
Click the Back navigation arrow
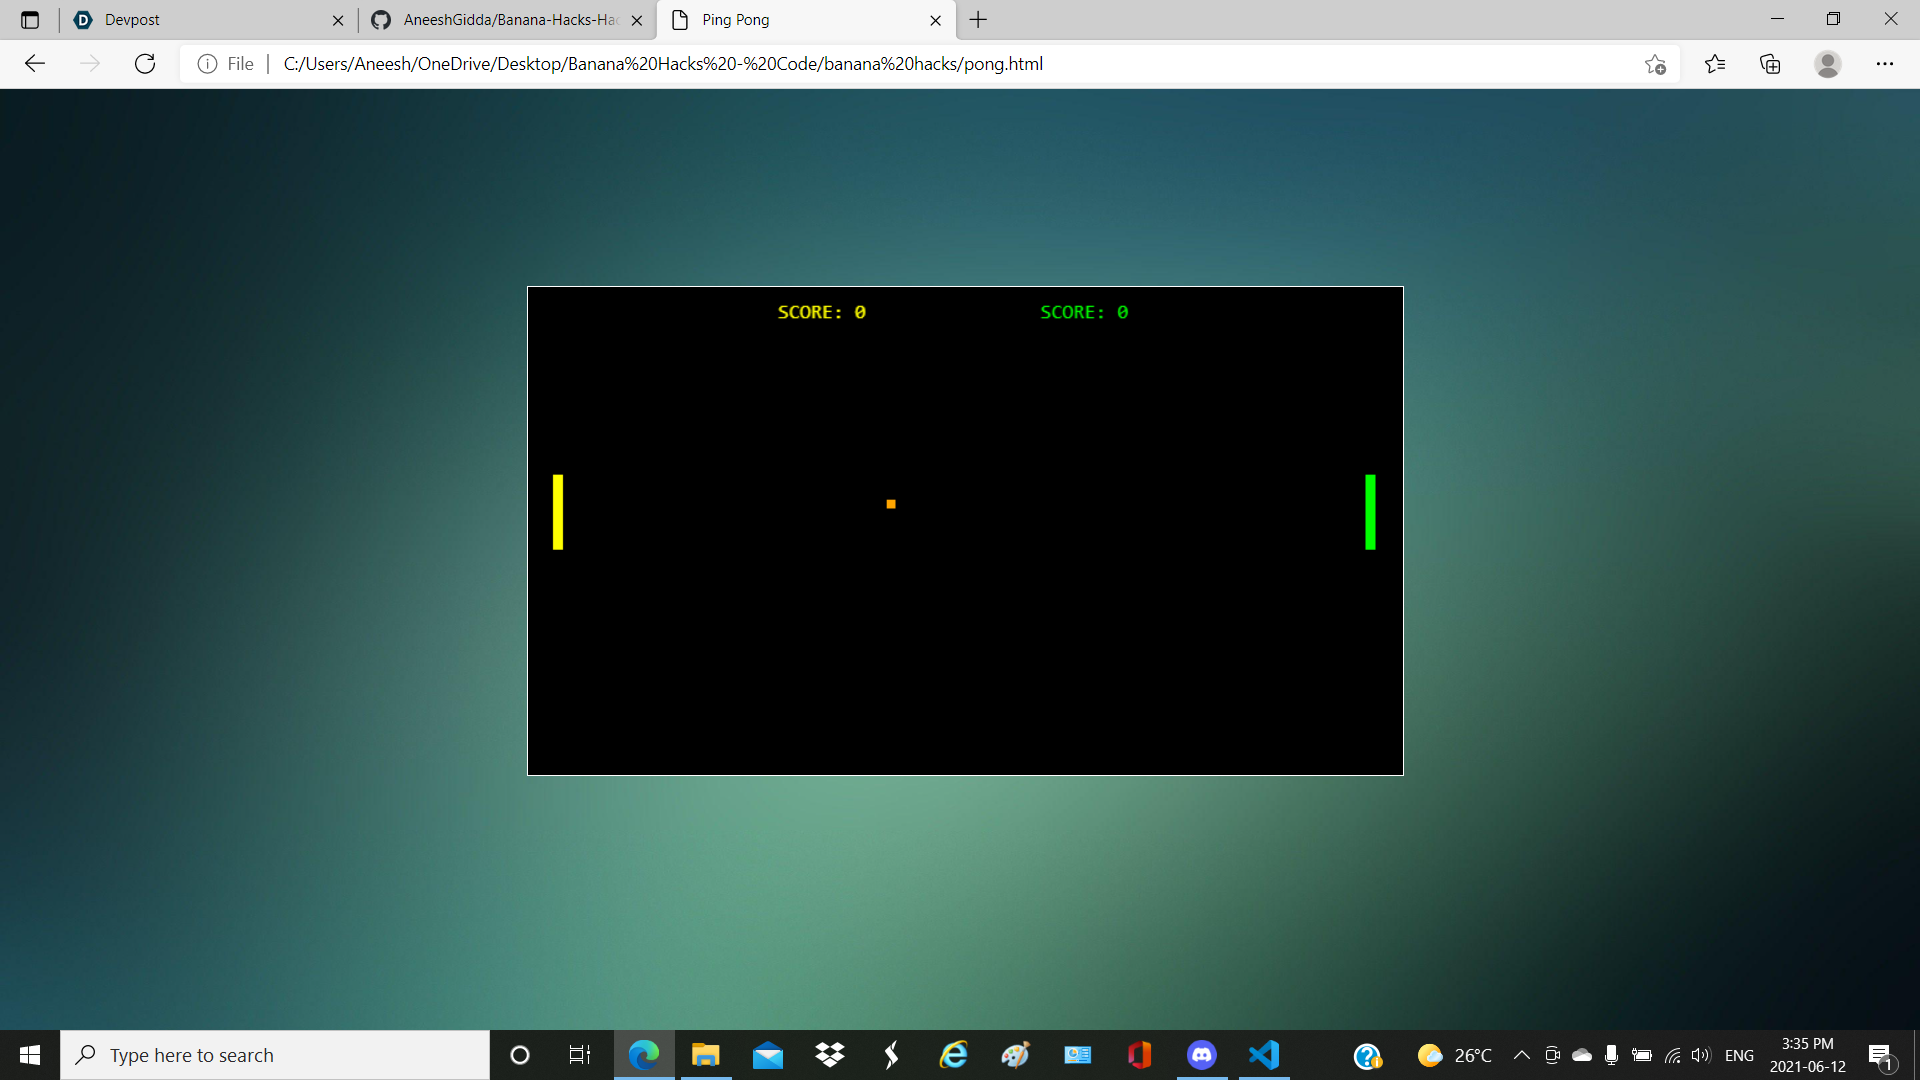click(35, 64)
